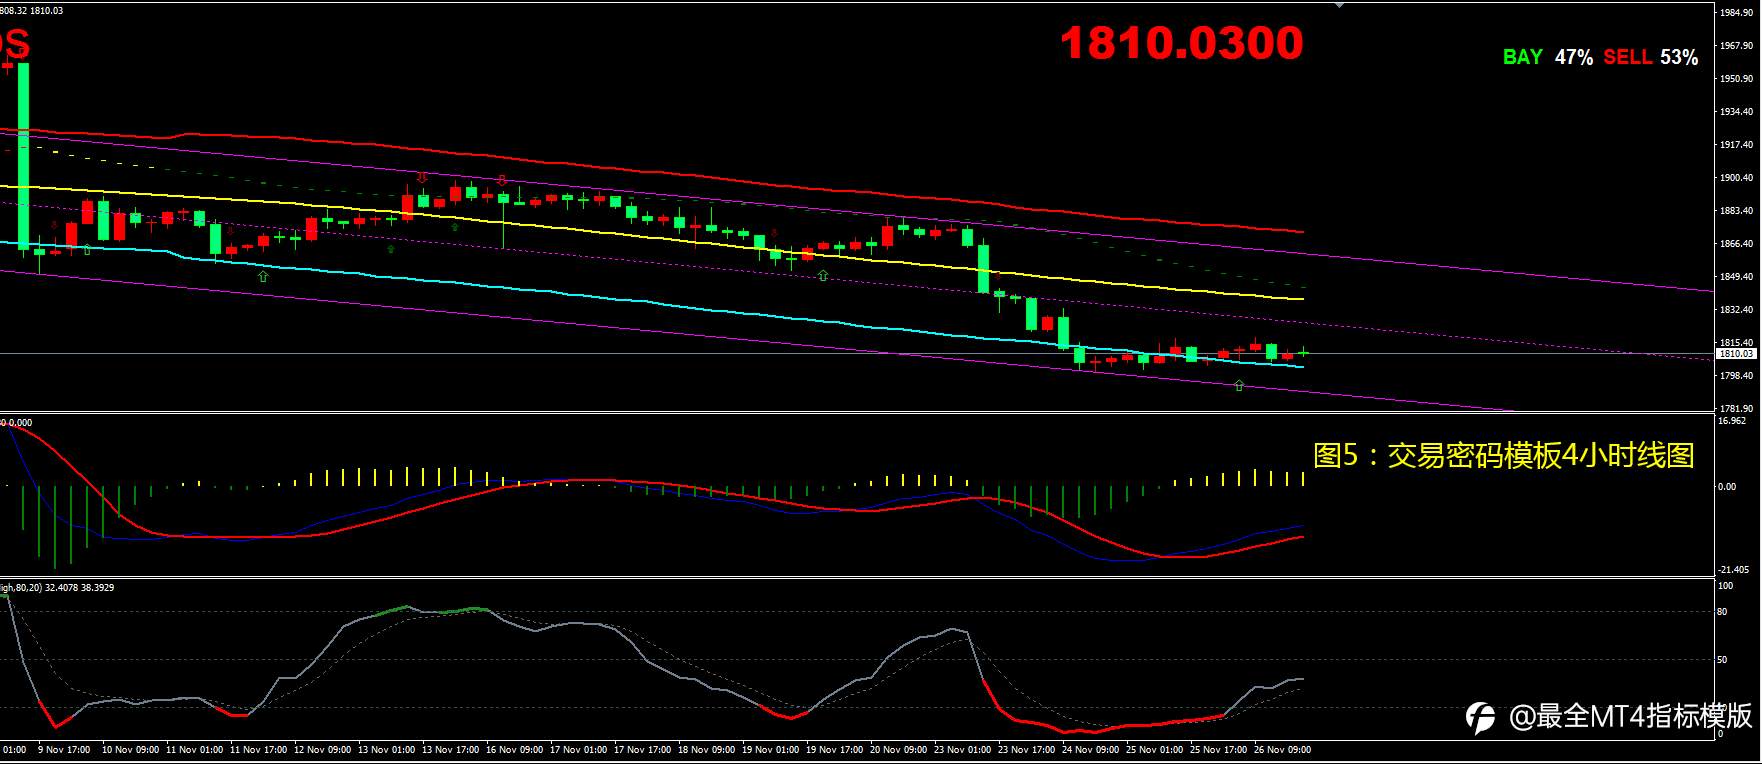Select the large red 1810.0300 price label
This screenshot has width=1762, height=764.
(x=1181, y=43)
